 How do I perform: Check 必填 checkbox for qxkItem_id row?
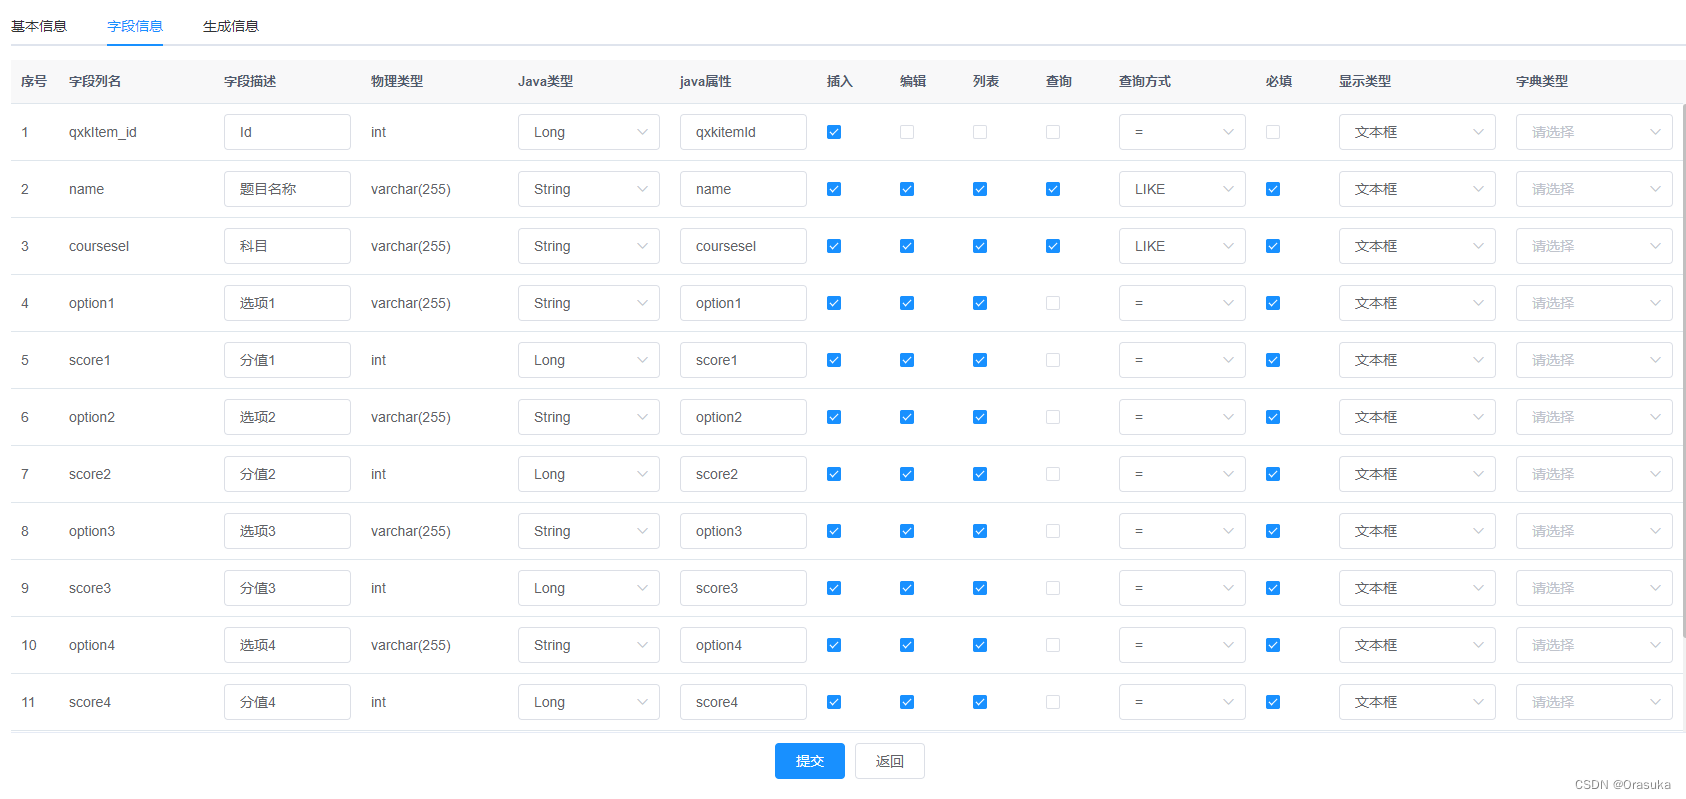pos(1273,132)
